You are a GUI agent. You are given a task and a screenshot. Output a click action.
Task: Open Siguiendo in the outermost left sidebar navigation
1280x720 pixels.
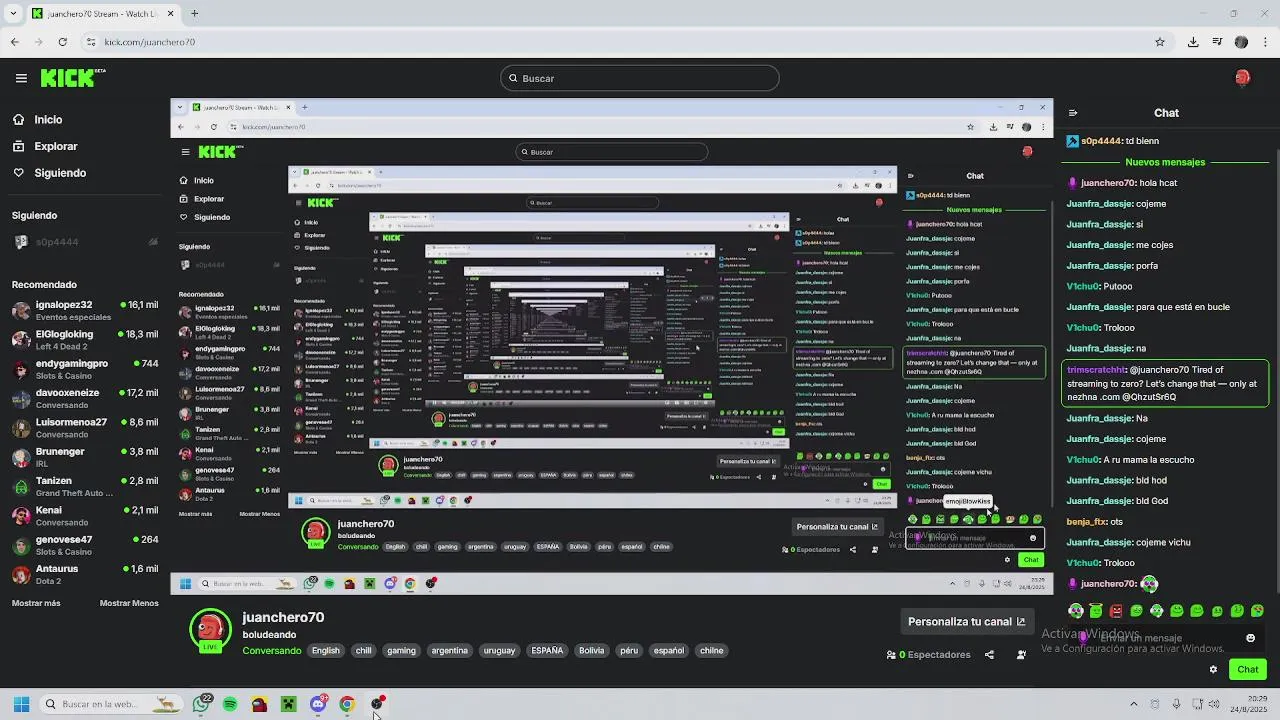point(49,173)
